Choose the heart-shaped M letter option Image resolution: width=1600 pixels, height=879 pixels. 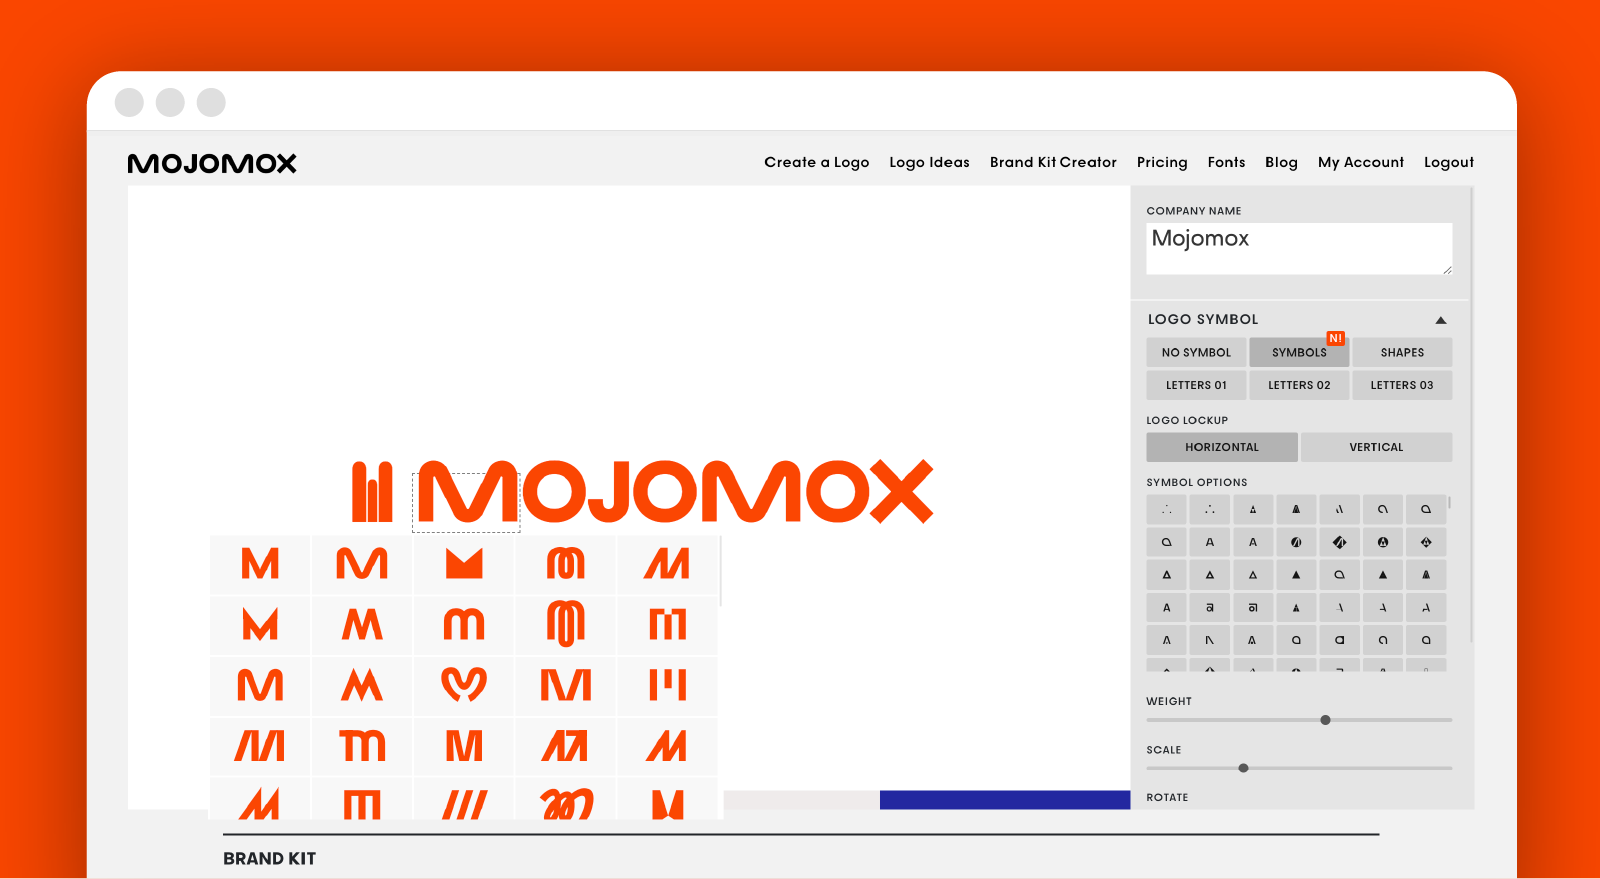click(x=464, y=685)
